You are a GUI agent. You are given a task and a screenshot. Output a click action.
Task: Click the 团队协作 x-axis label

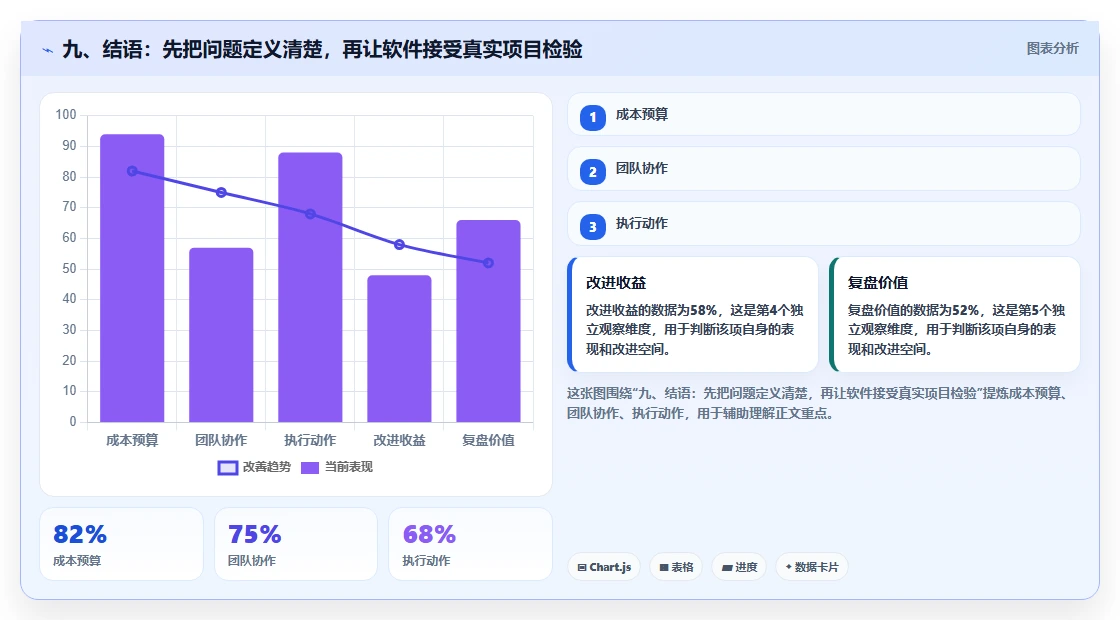[221, 441]
